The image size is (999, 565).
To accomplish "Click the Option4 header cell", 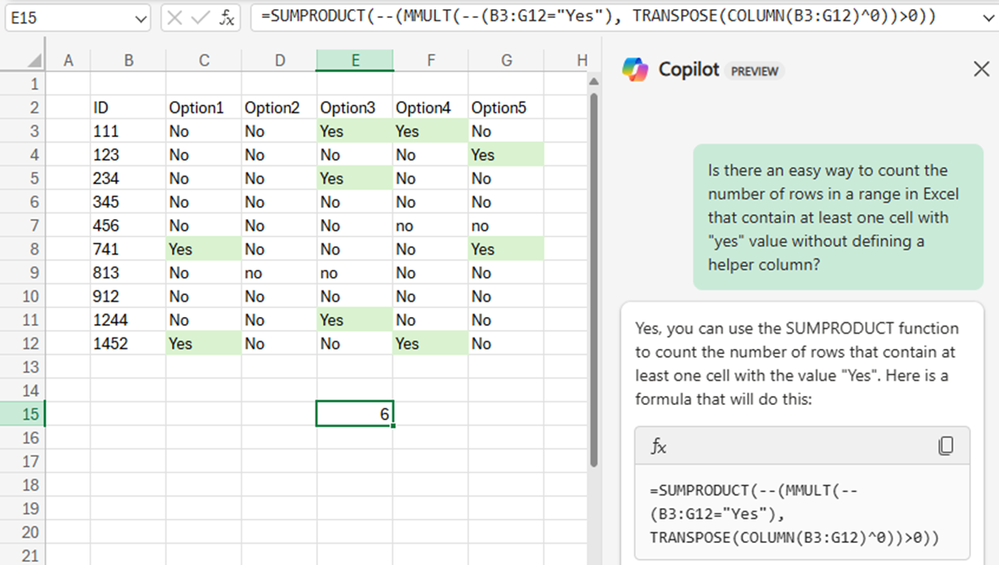I will [x=431, y=108].
